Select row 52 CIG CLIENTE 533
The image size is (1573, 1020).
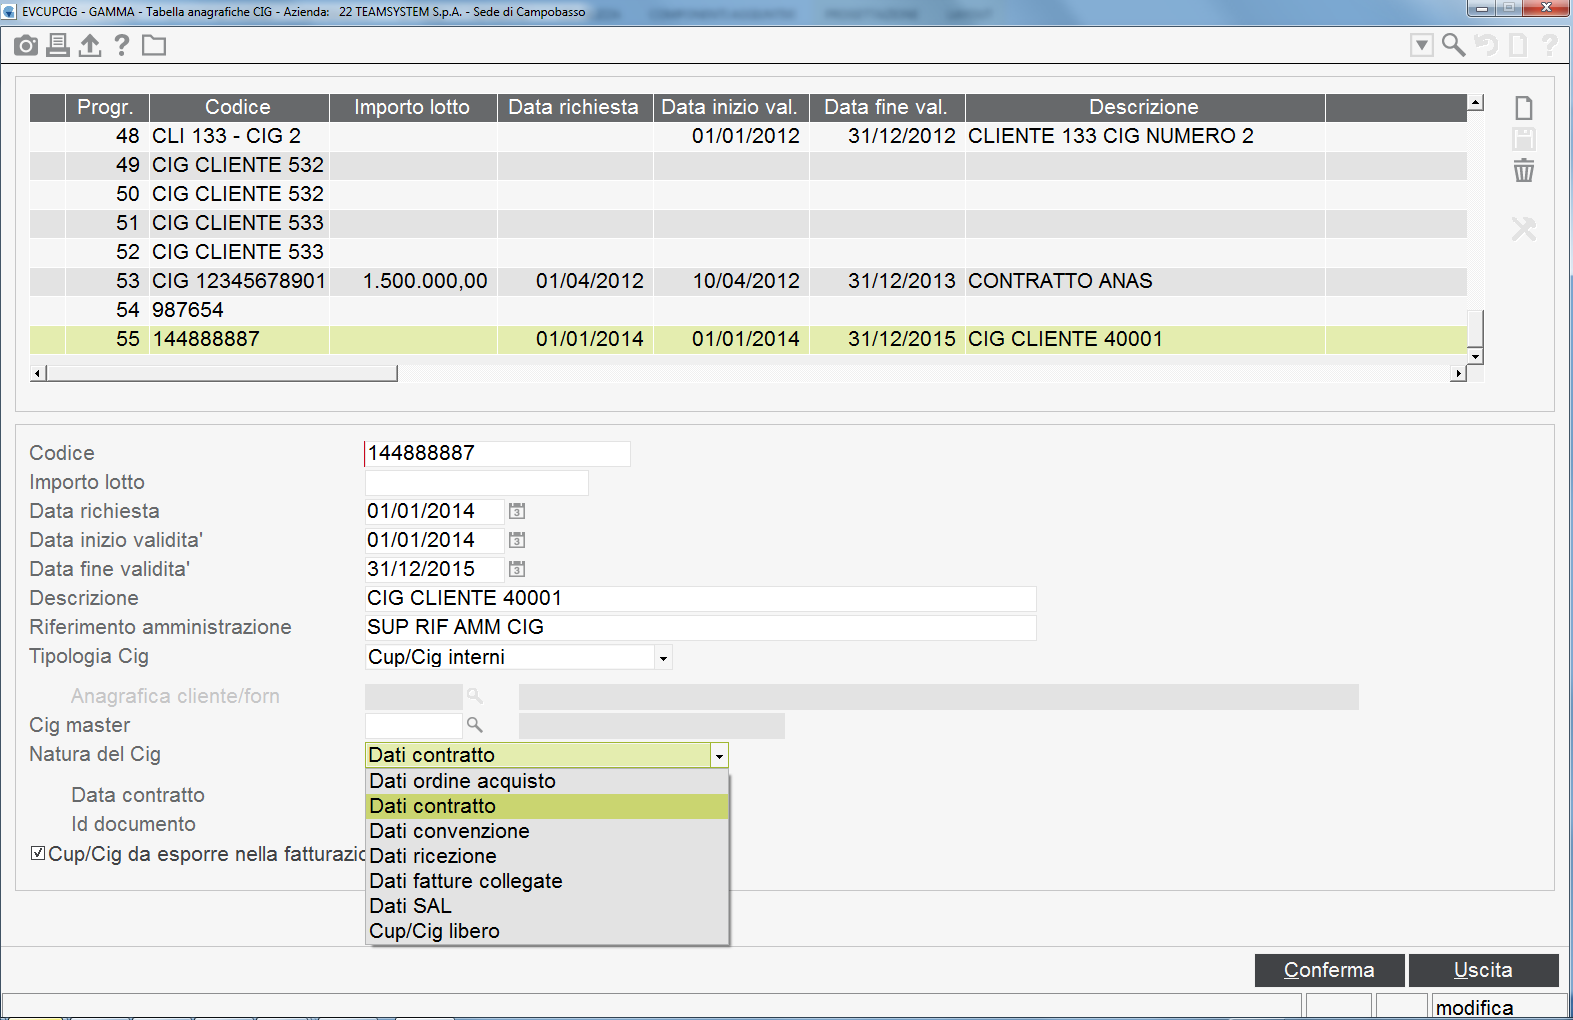(748, 252)
